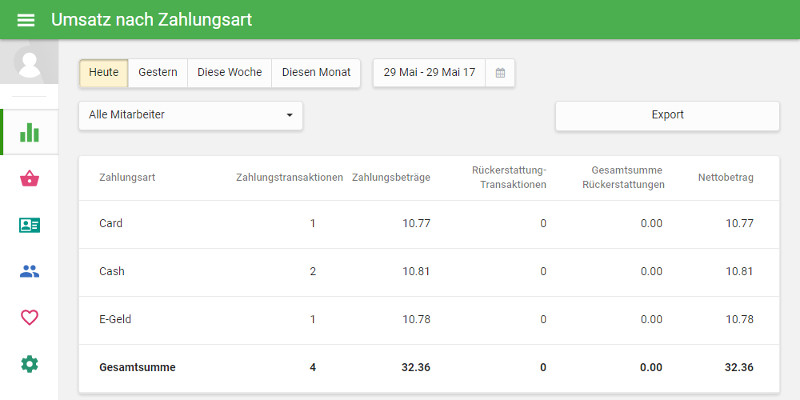Click the user avatar icon
This screenshot has height=400, width=800.
tap(29, 64)
